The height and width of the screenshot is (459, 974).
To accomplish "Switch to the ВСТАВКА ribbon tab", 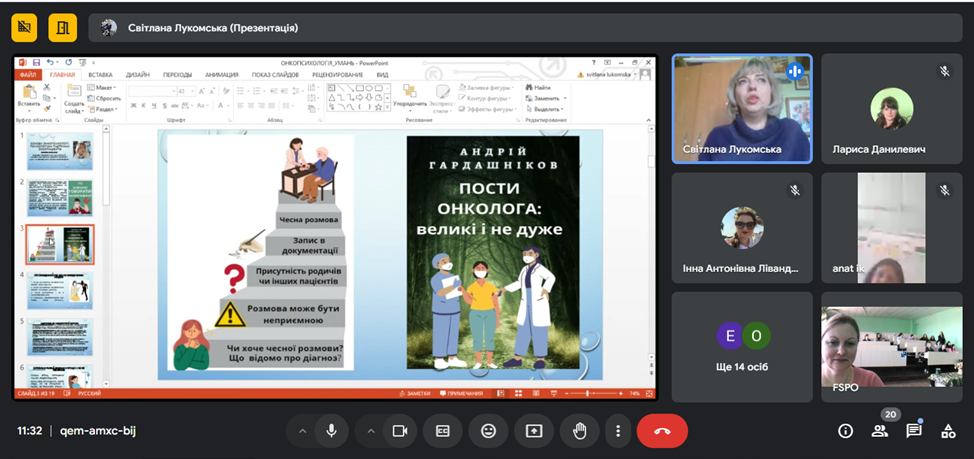I will click(x=100, y=75).
